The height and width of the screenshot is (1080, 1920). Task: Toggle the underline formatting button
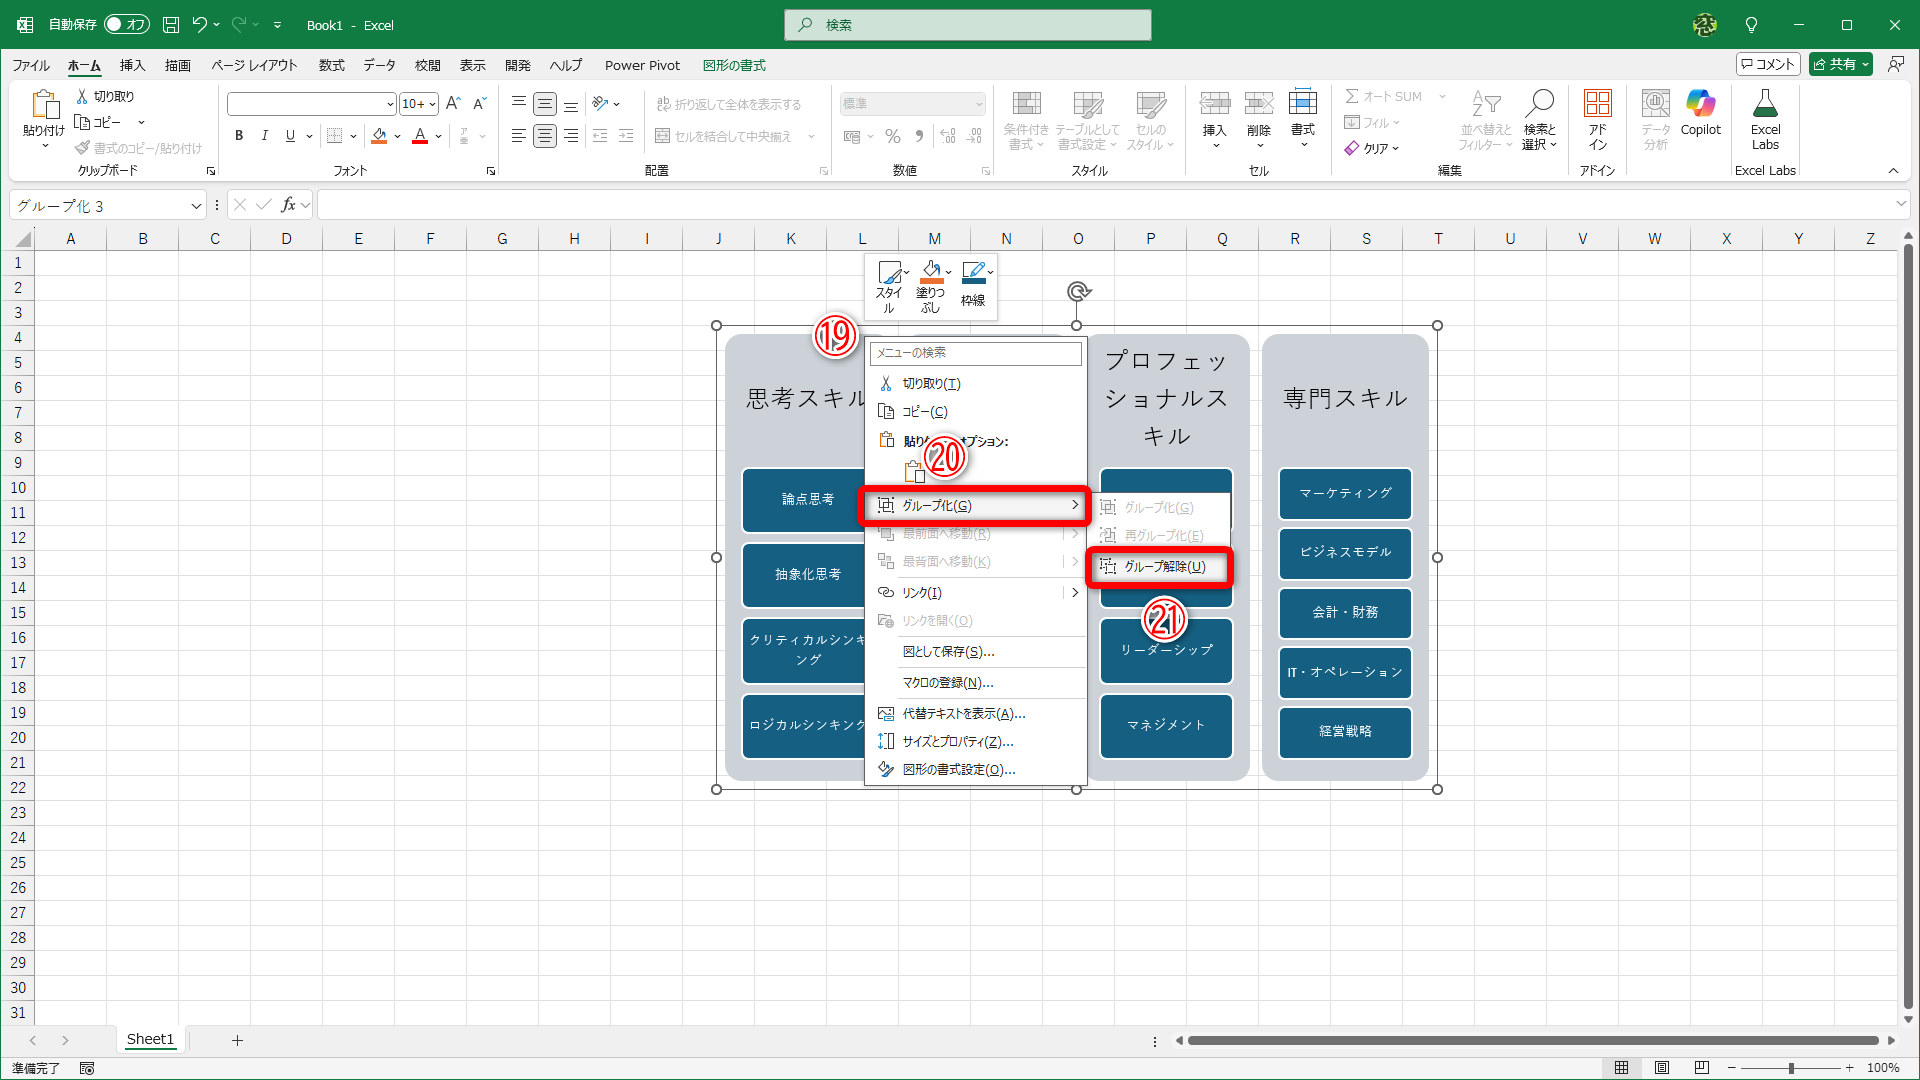[x=290, y=136]
